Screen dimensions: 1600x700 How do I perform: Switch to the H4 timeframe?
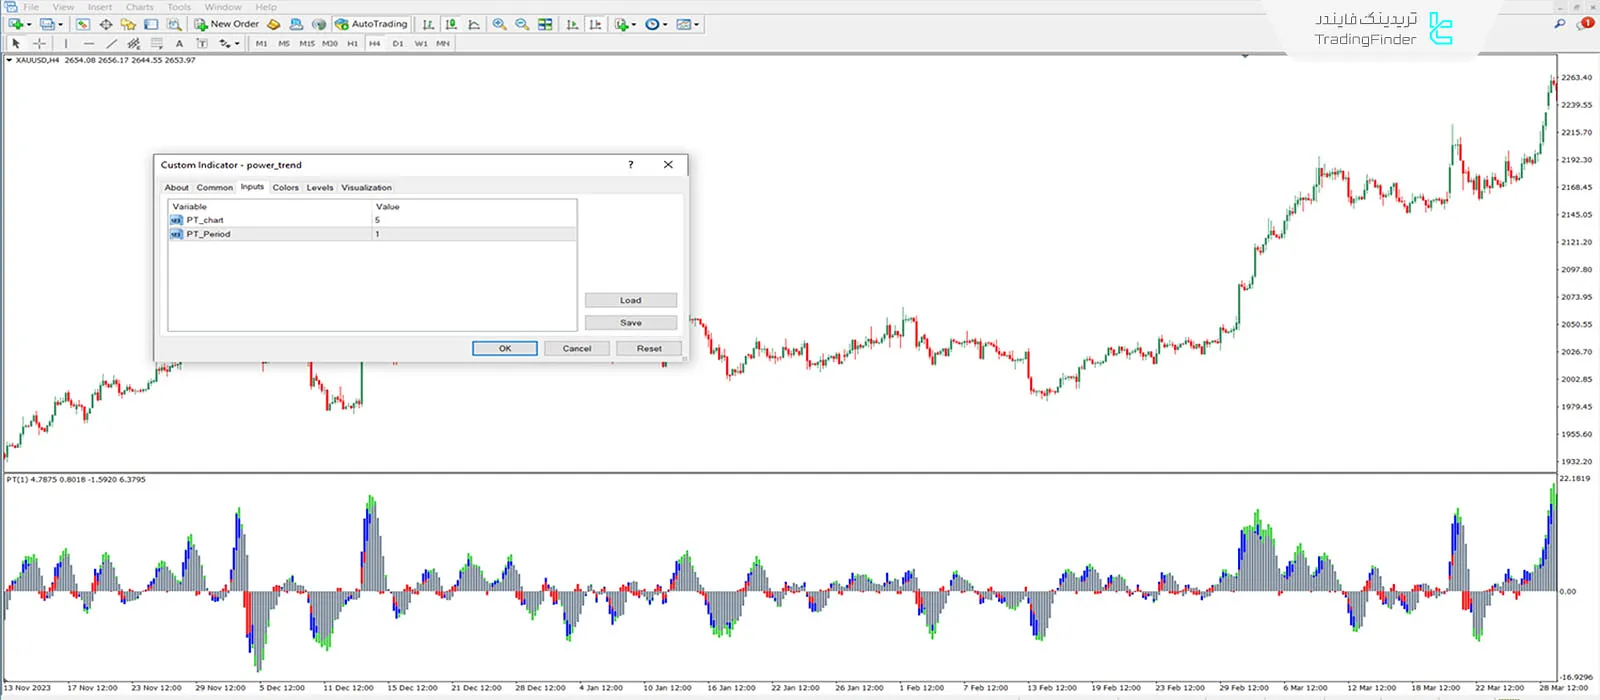pyautogui.click(x=374, y=44)
